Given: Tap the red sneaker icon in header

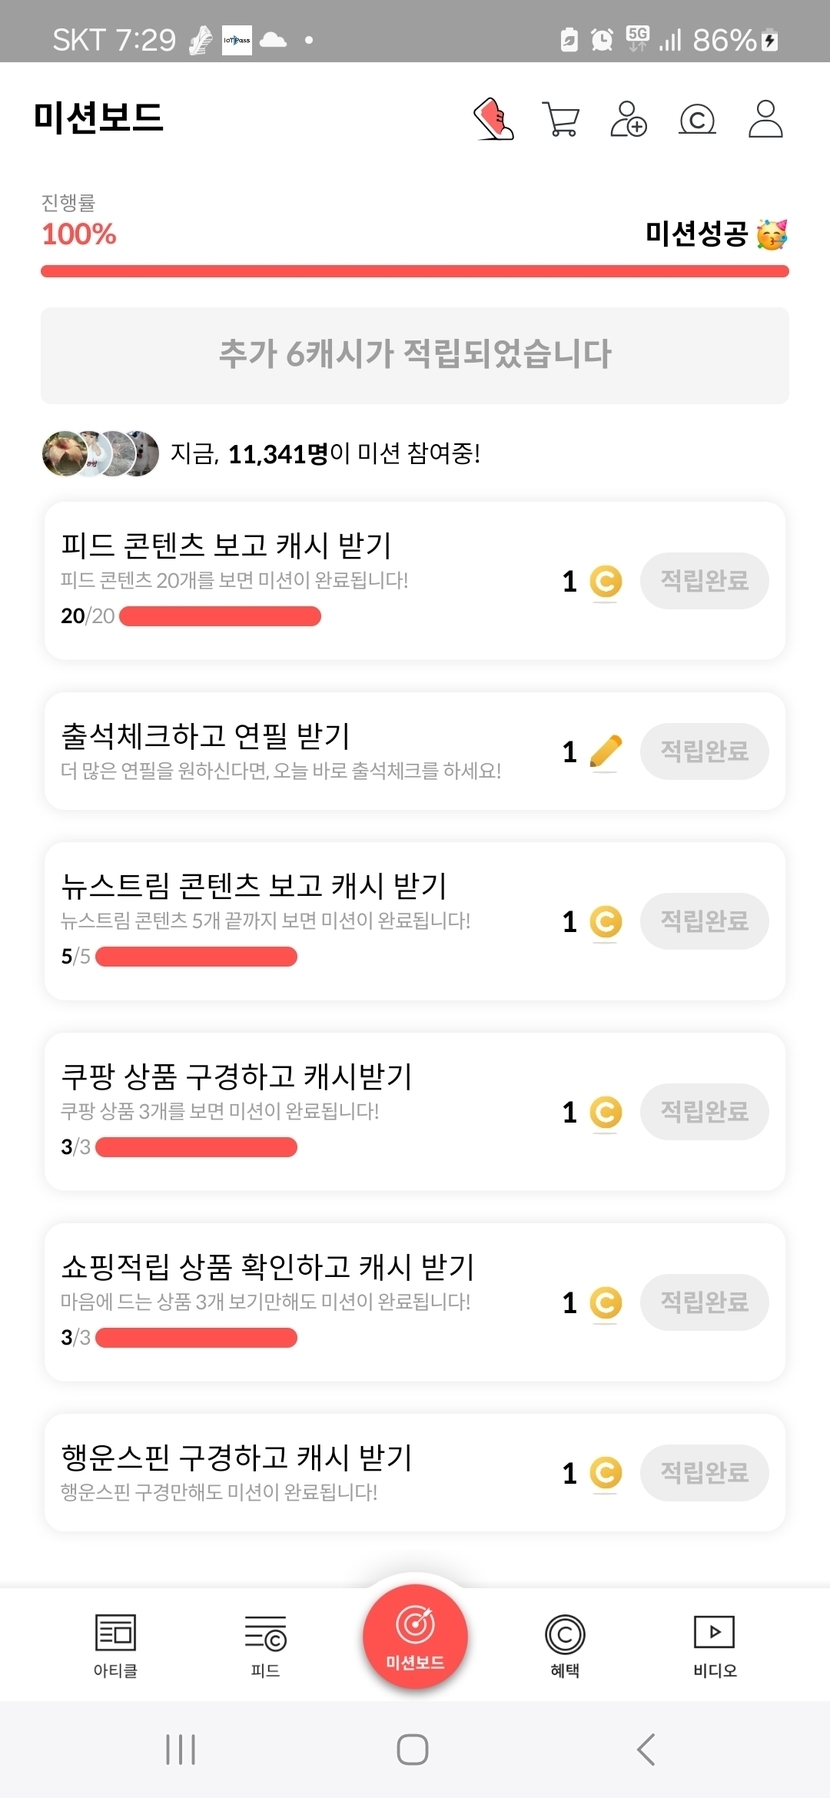Looking at the screenshot, I should (493, 119).
